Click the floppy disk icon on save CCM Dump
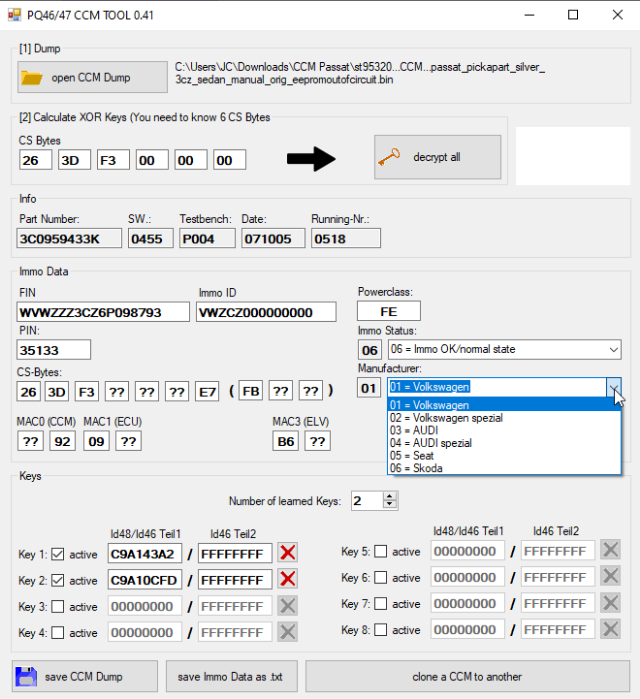Viewport: 640px width, 699px height. pos(27,677)
